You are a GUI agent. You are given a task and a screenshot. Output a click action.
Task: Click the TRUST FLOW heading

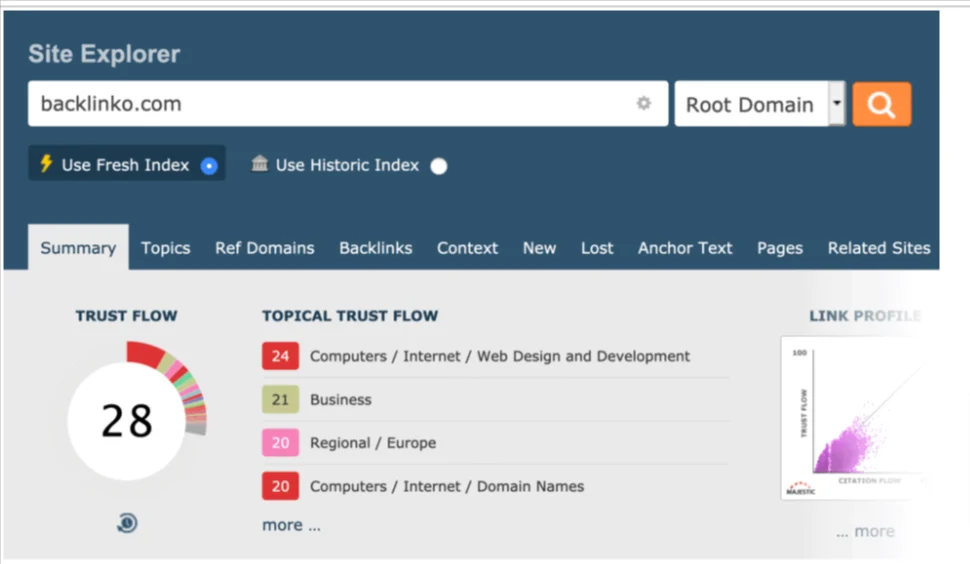click(126, 316)
